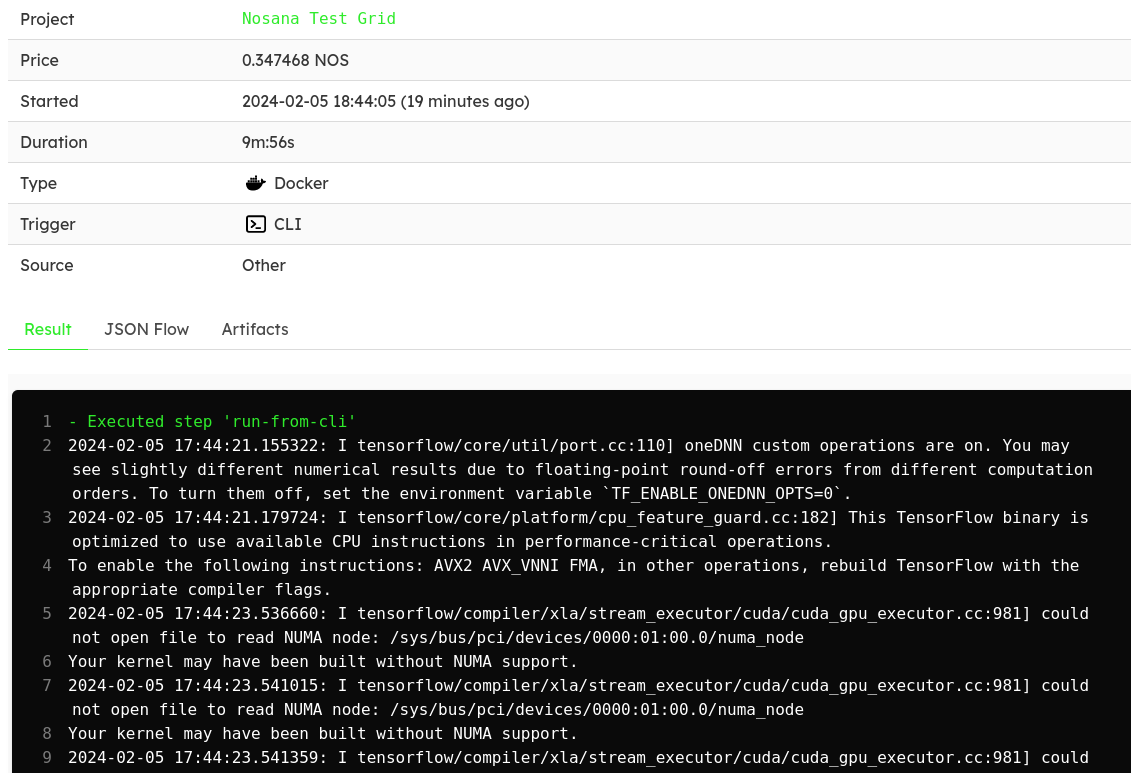Select the Result tab
Viewport: 1131px width, 773px height.
click(x=48, y=329)
